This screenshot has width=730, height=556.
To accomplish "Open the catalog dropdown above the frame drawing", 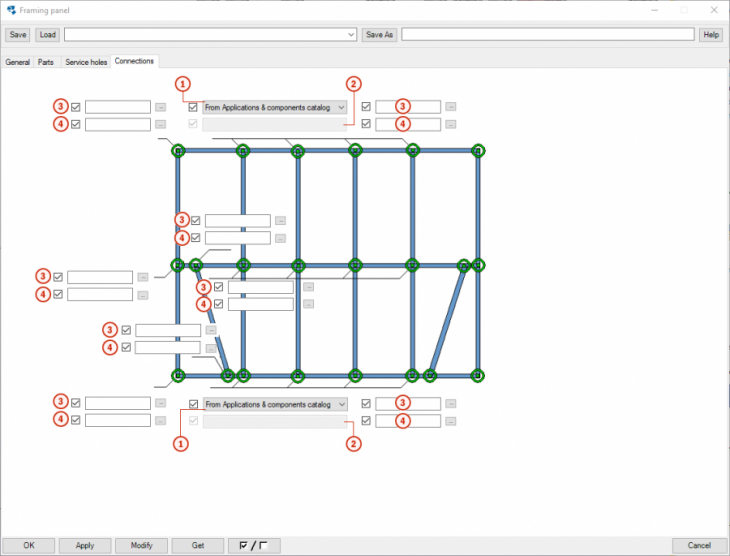I will [x=275, y=107].
